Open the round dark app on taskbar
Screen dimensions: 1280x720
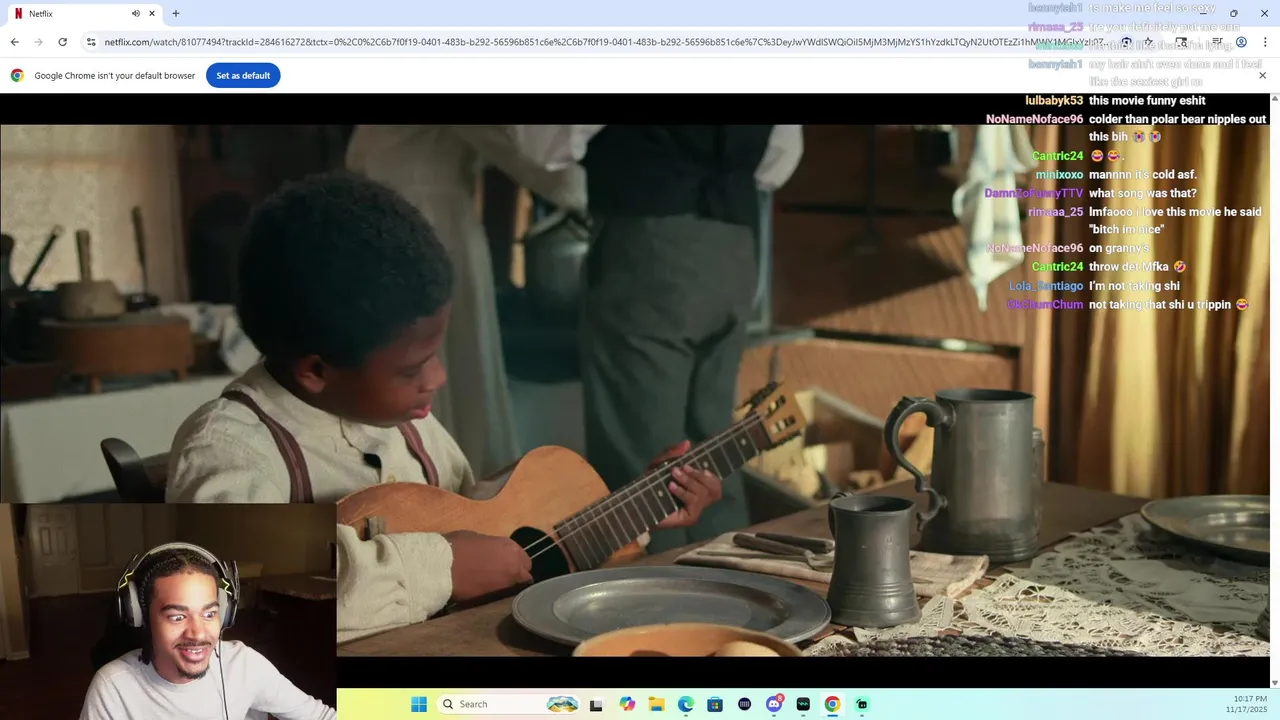point(744,704)
